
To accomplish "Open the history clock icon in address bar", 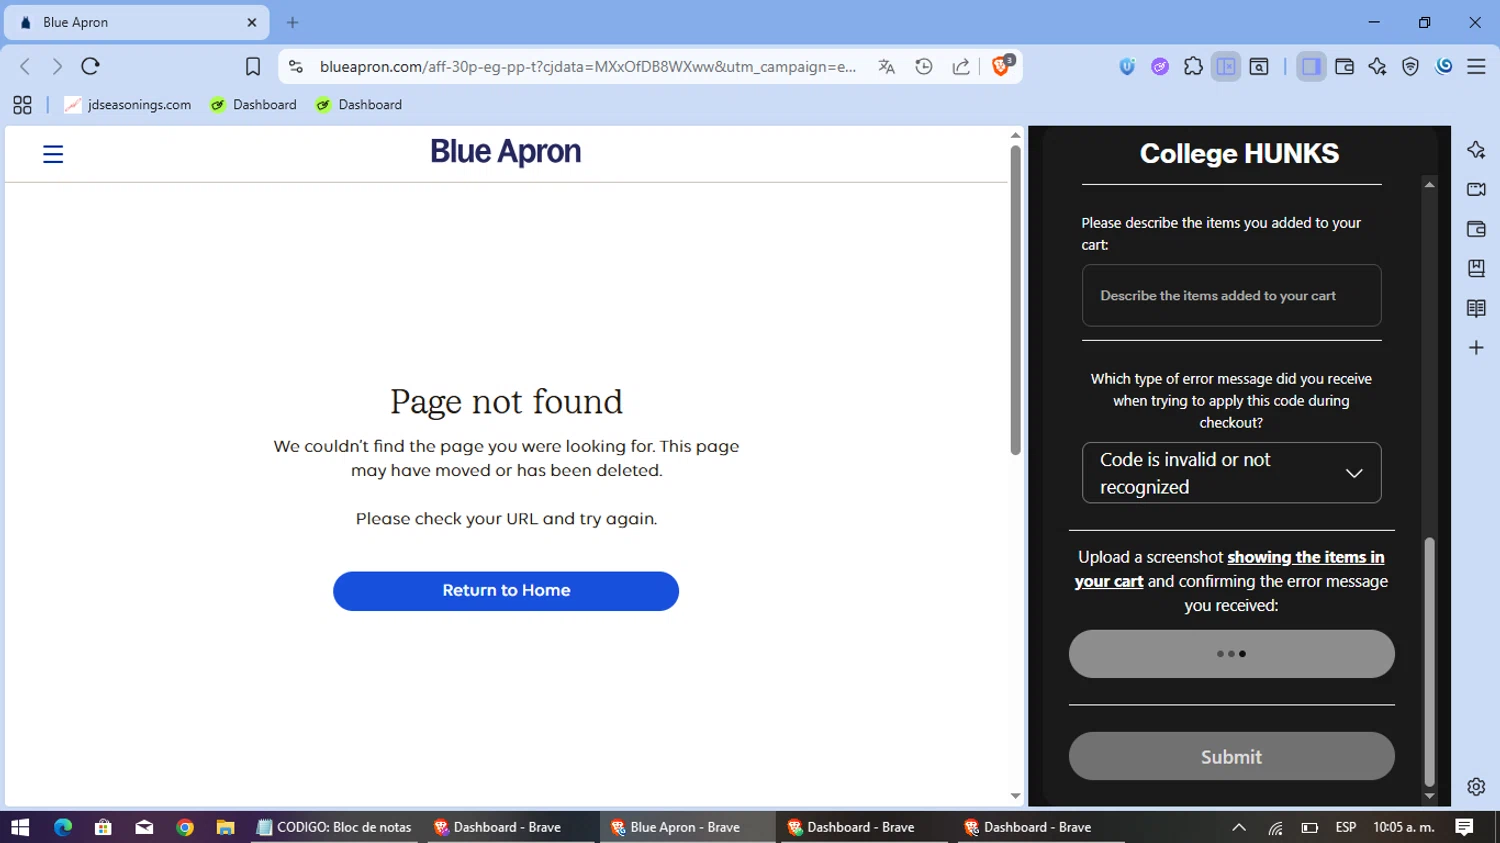I will pos(924,66).
